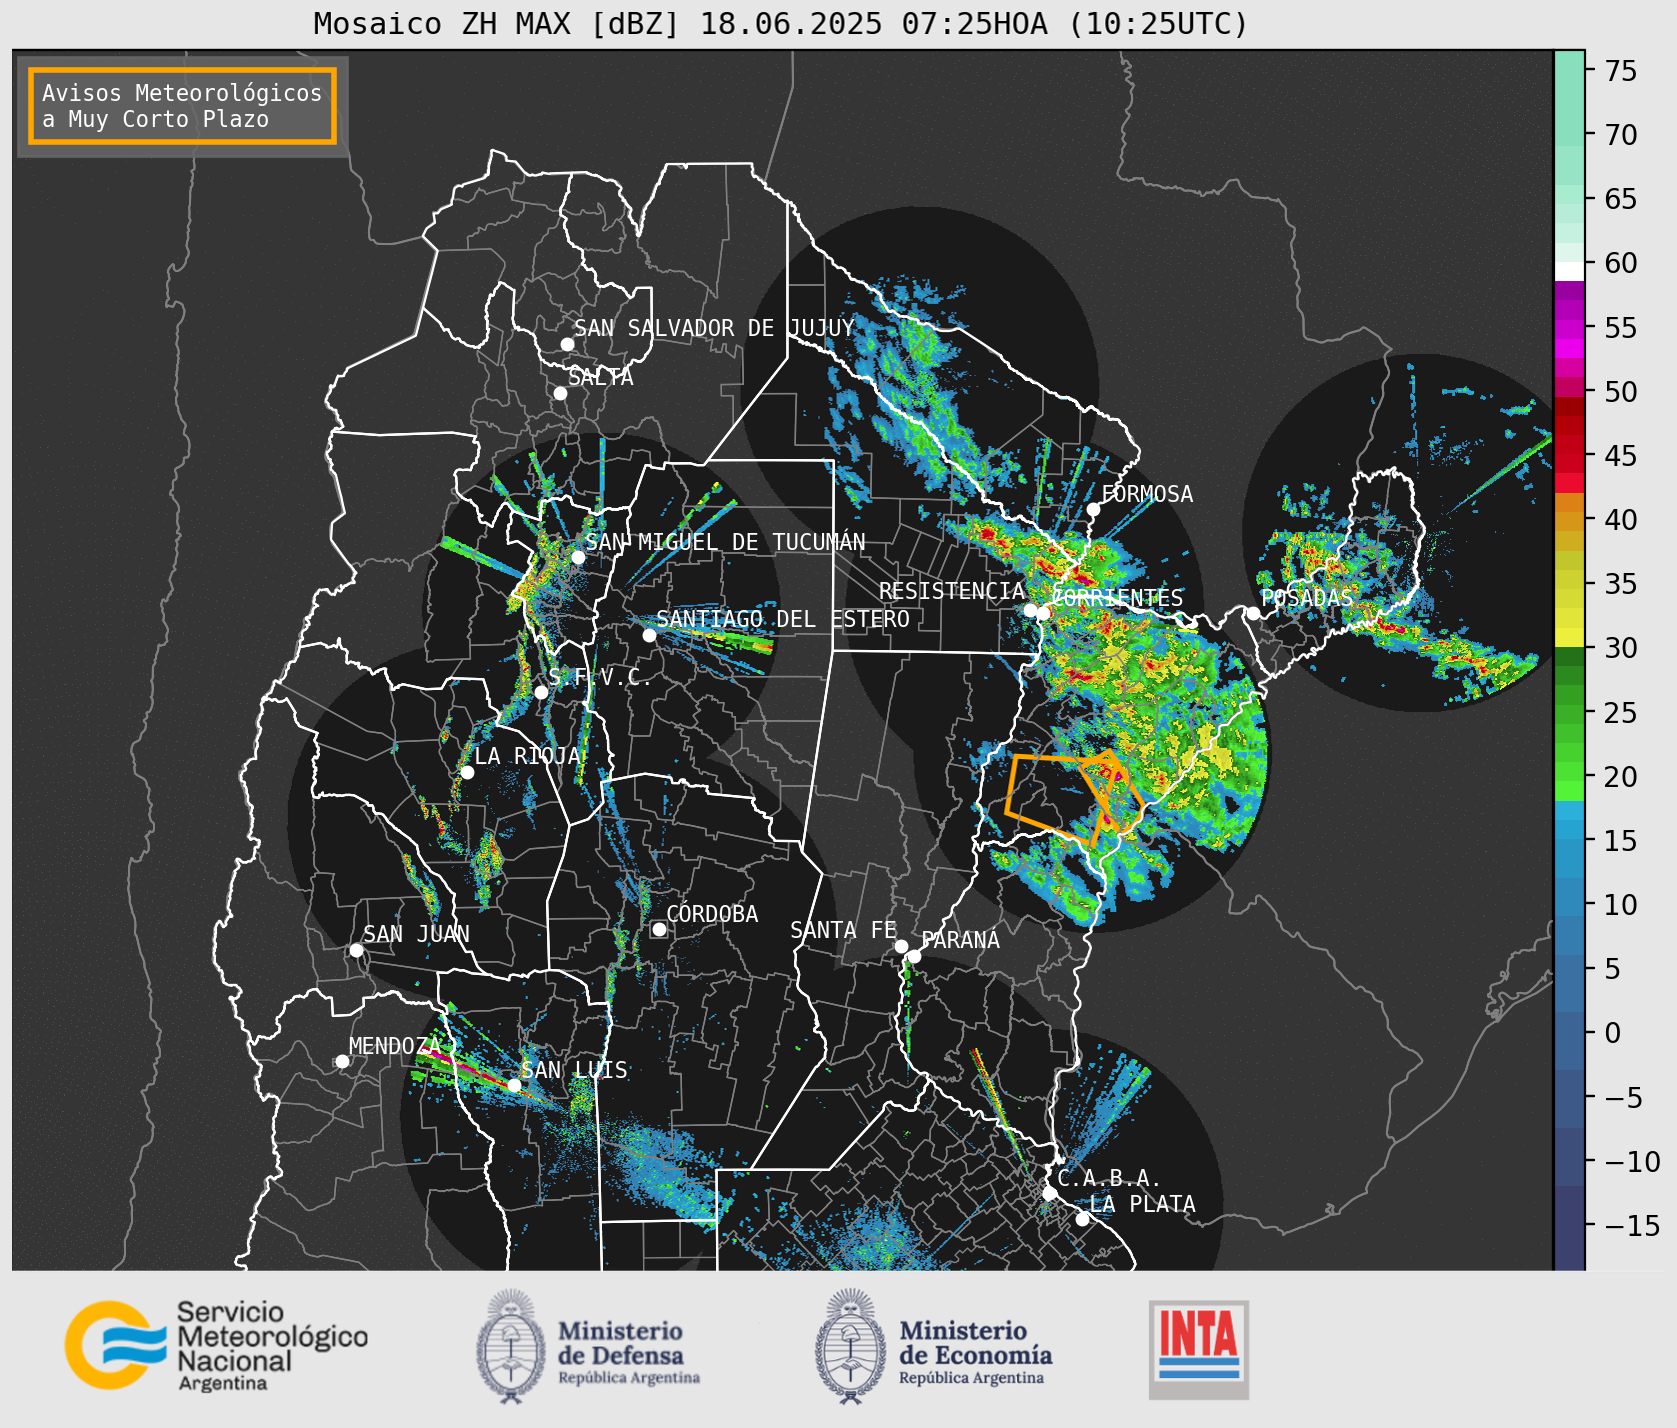Click the Ministerio de Defensa emblem

(511, 1346)
